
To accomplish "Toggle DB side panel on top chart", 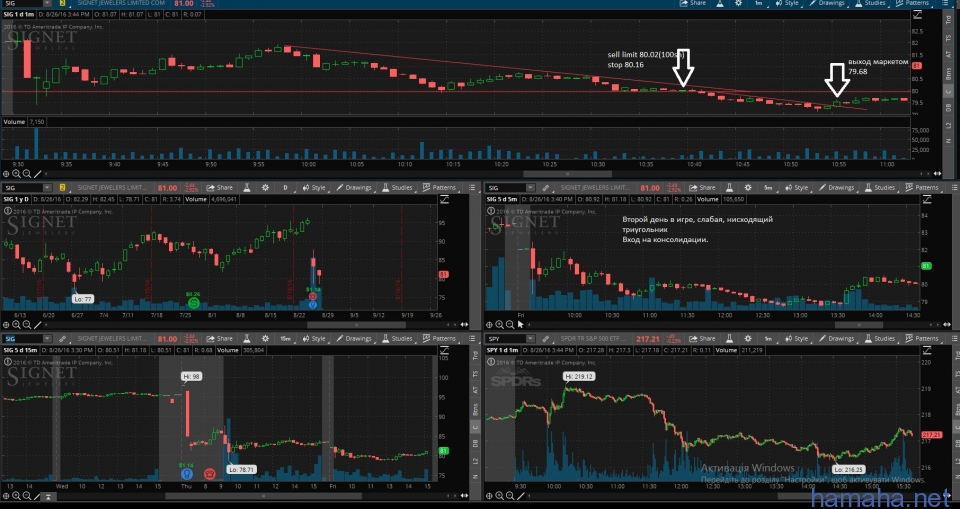I will coord(950,108).
